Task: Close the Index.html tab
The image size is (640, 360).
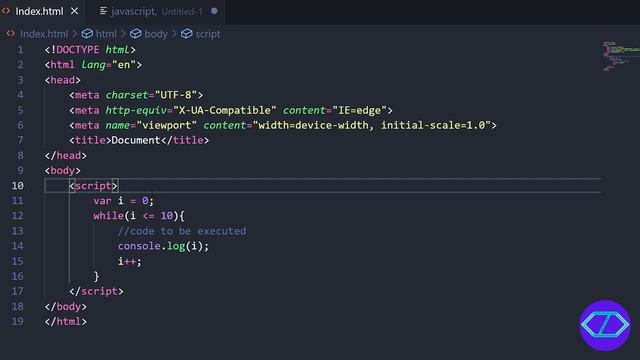Action: 74,11
